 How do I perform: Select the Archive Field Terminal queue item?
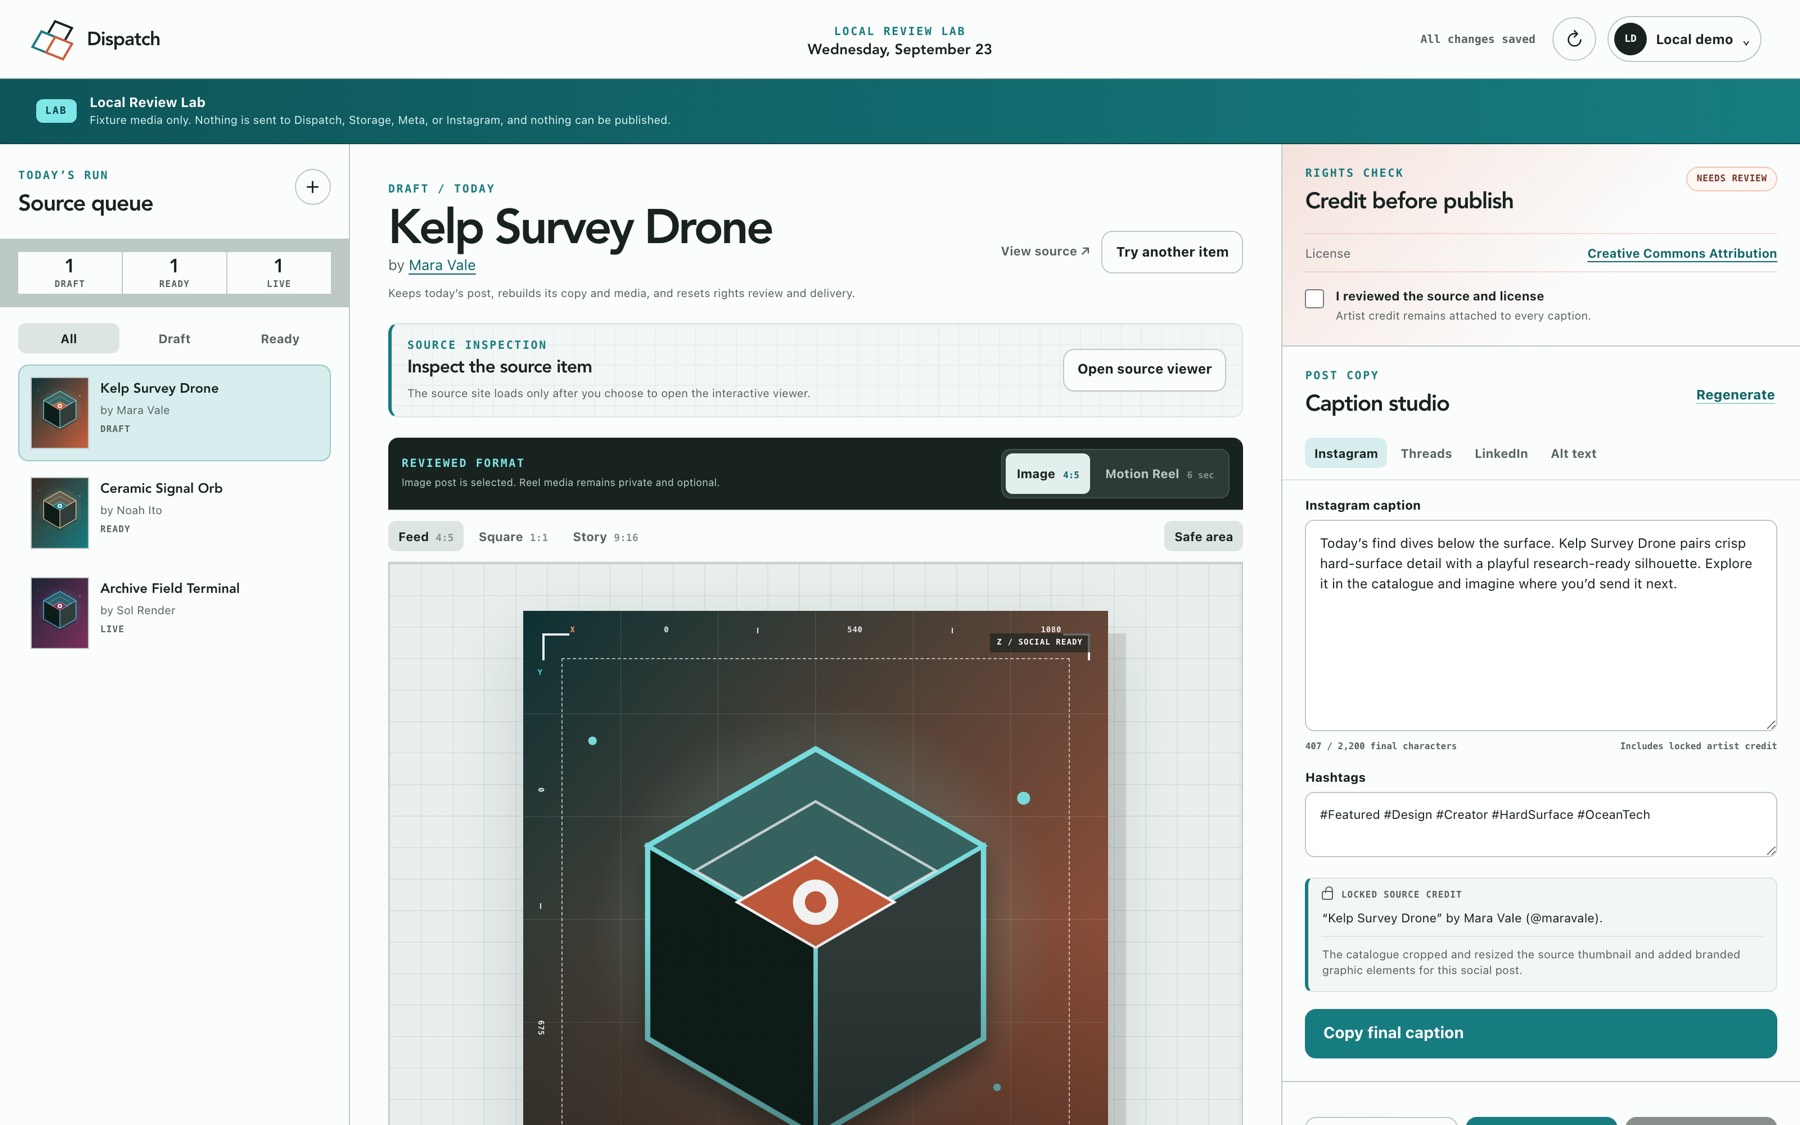[x=174, y=612]
